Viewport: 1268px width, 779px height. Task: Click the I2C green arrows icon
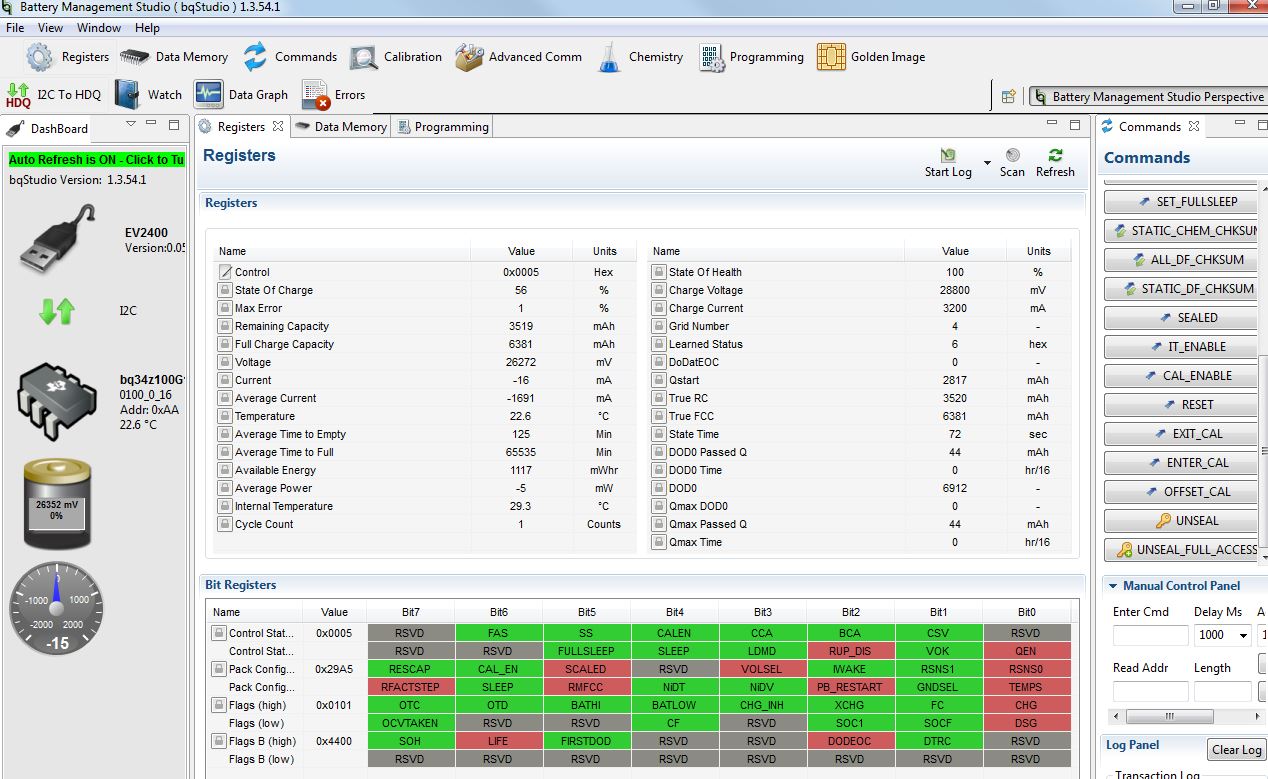coord(57,312)
